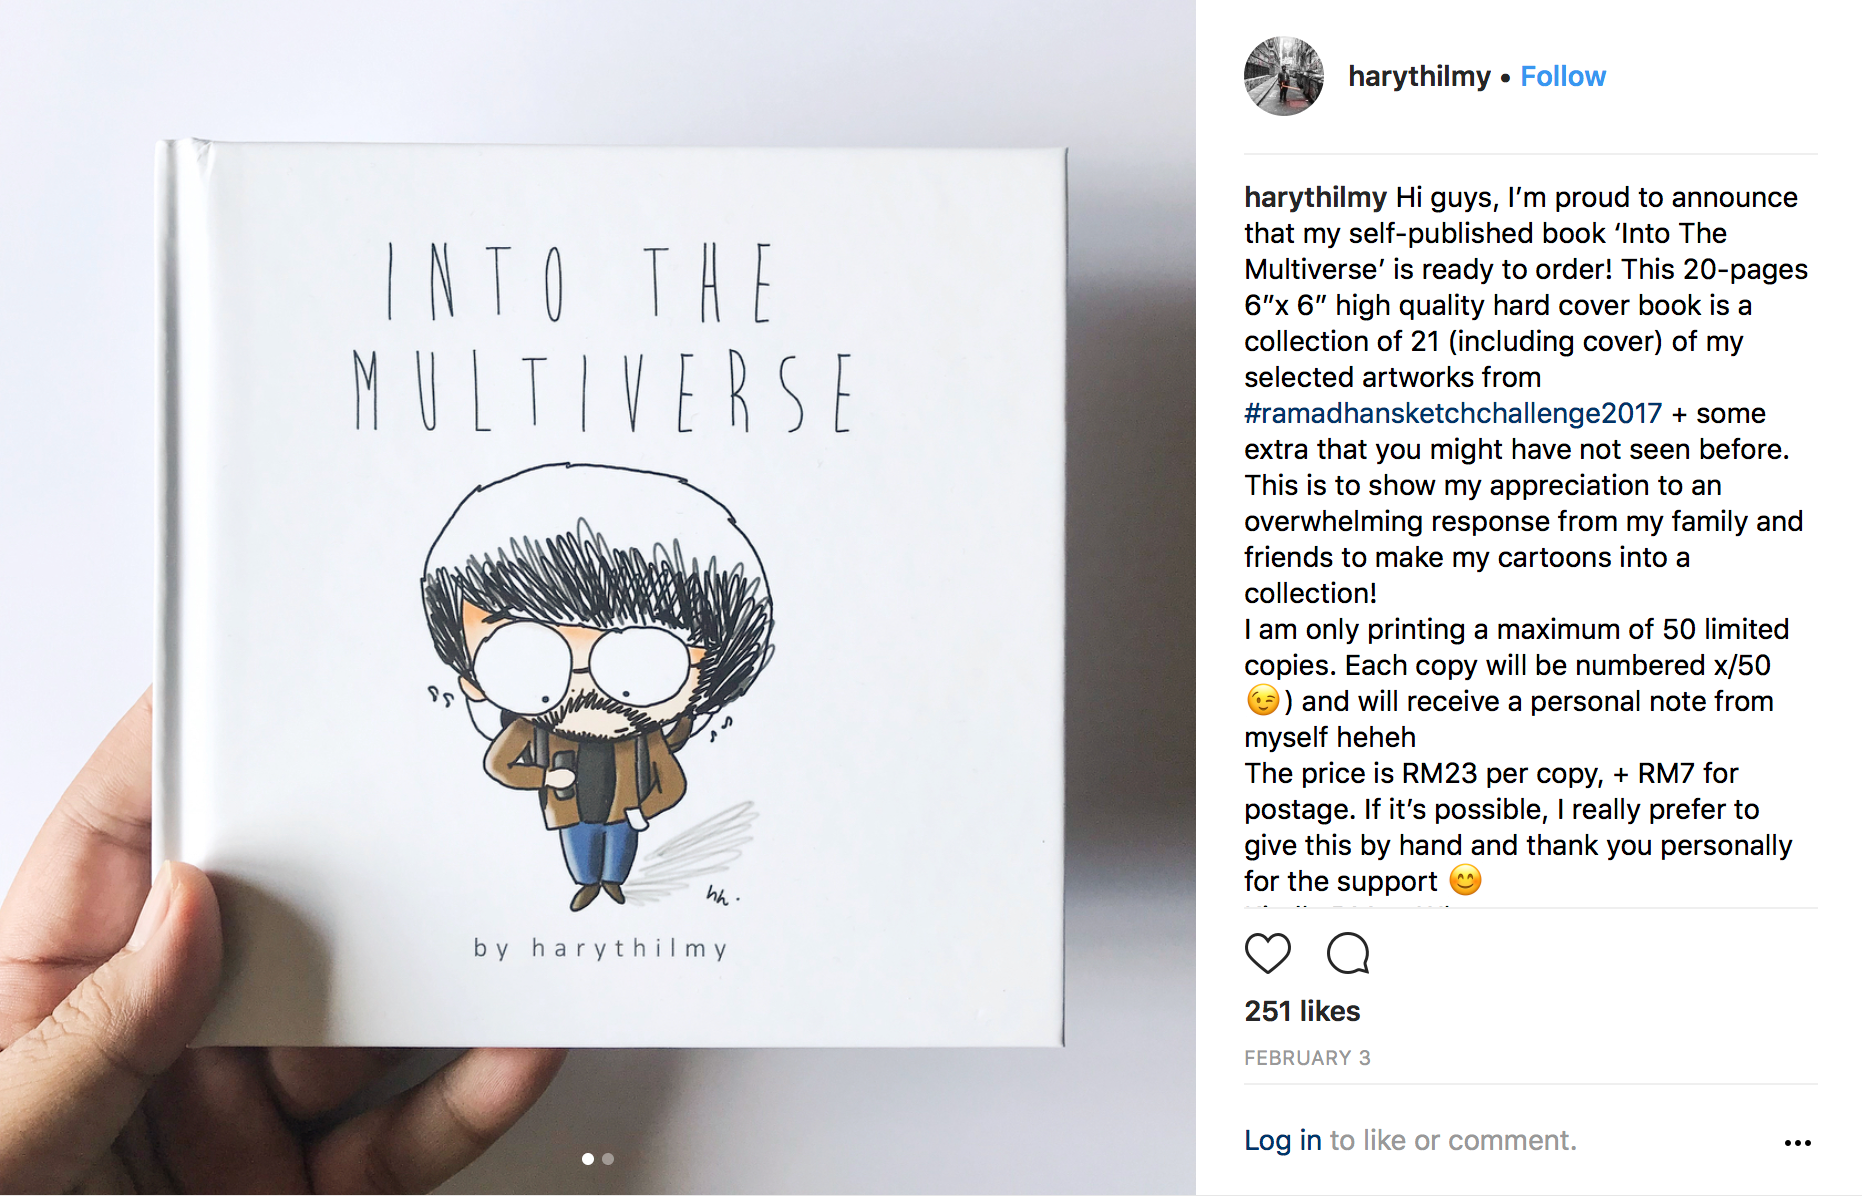View the list of 251 likes
Viewport: 1862px width, 1196px height.
1302,1011
